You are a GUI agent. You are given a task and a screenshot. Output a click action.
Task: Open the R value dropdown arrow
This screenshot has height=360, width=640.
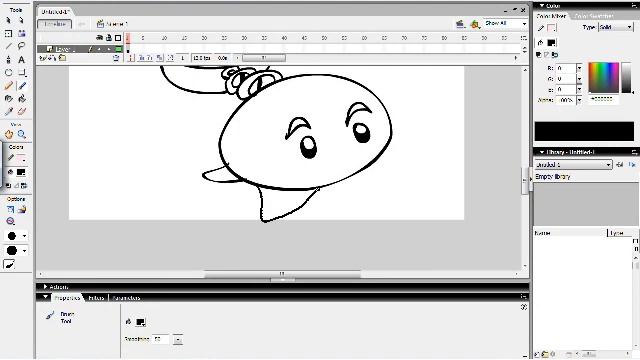coord(579,68)
